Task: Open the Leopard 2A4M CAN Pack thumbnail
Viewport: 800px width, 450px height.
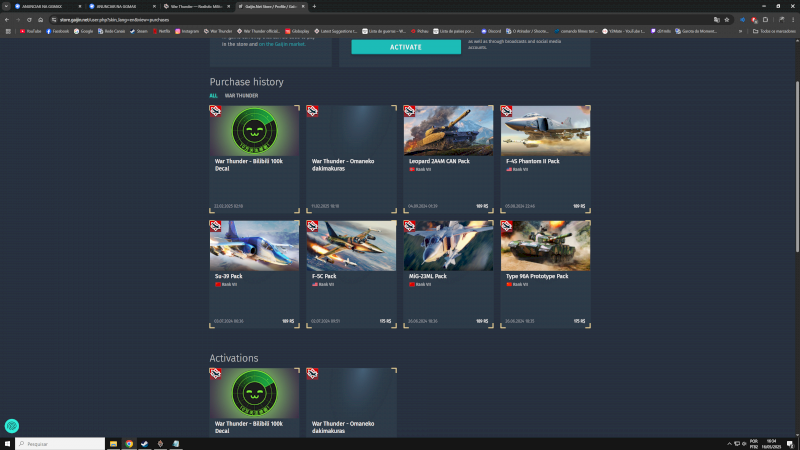Action: tap(448, 130)
